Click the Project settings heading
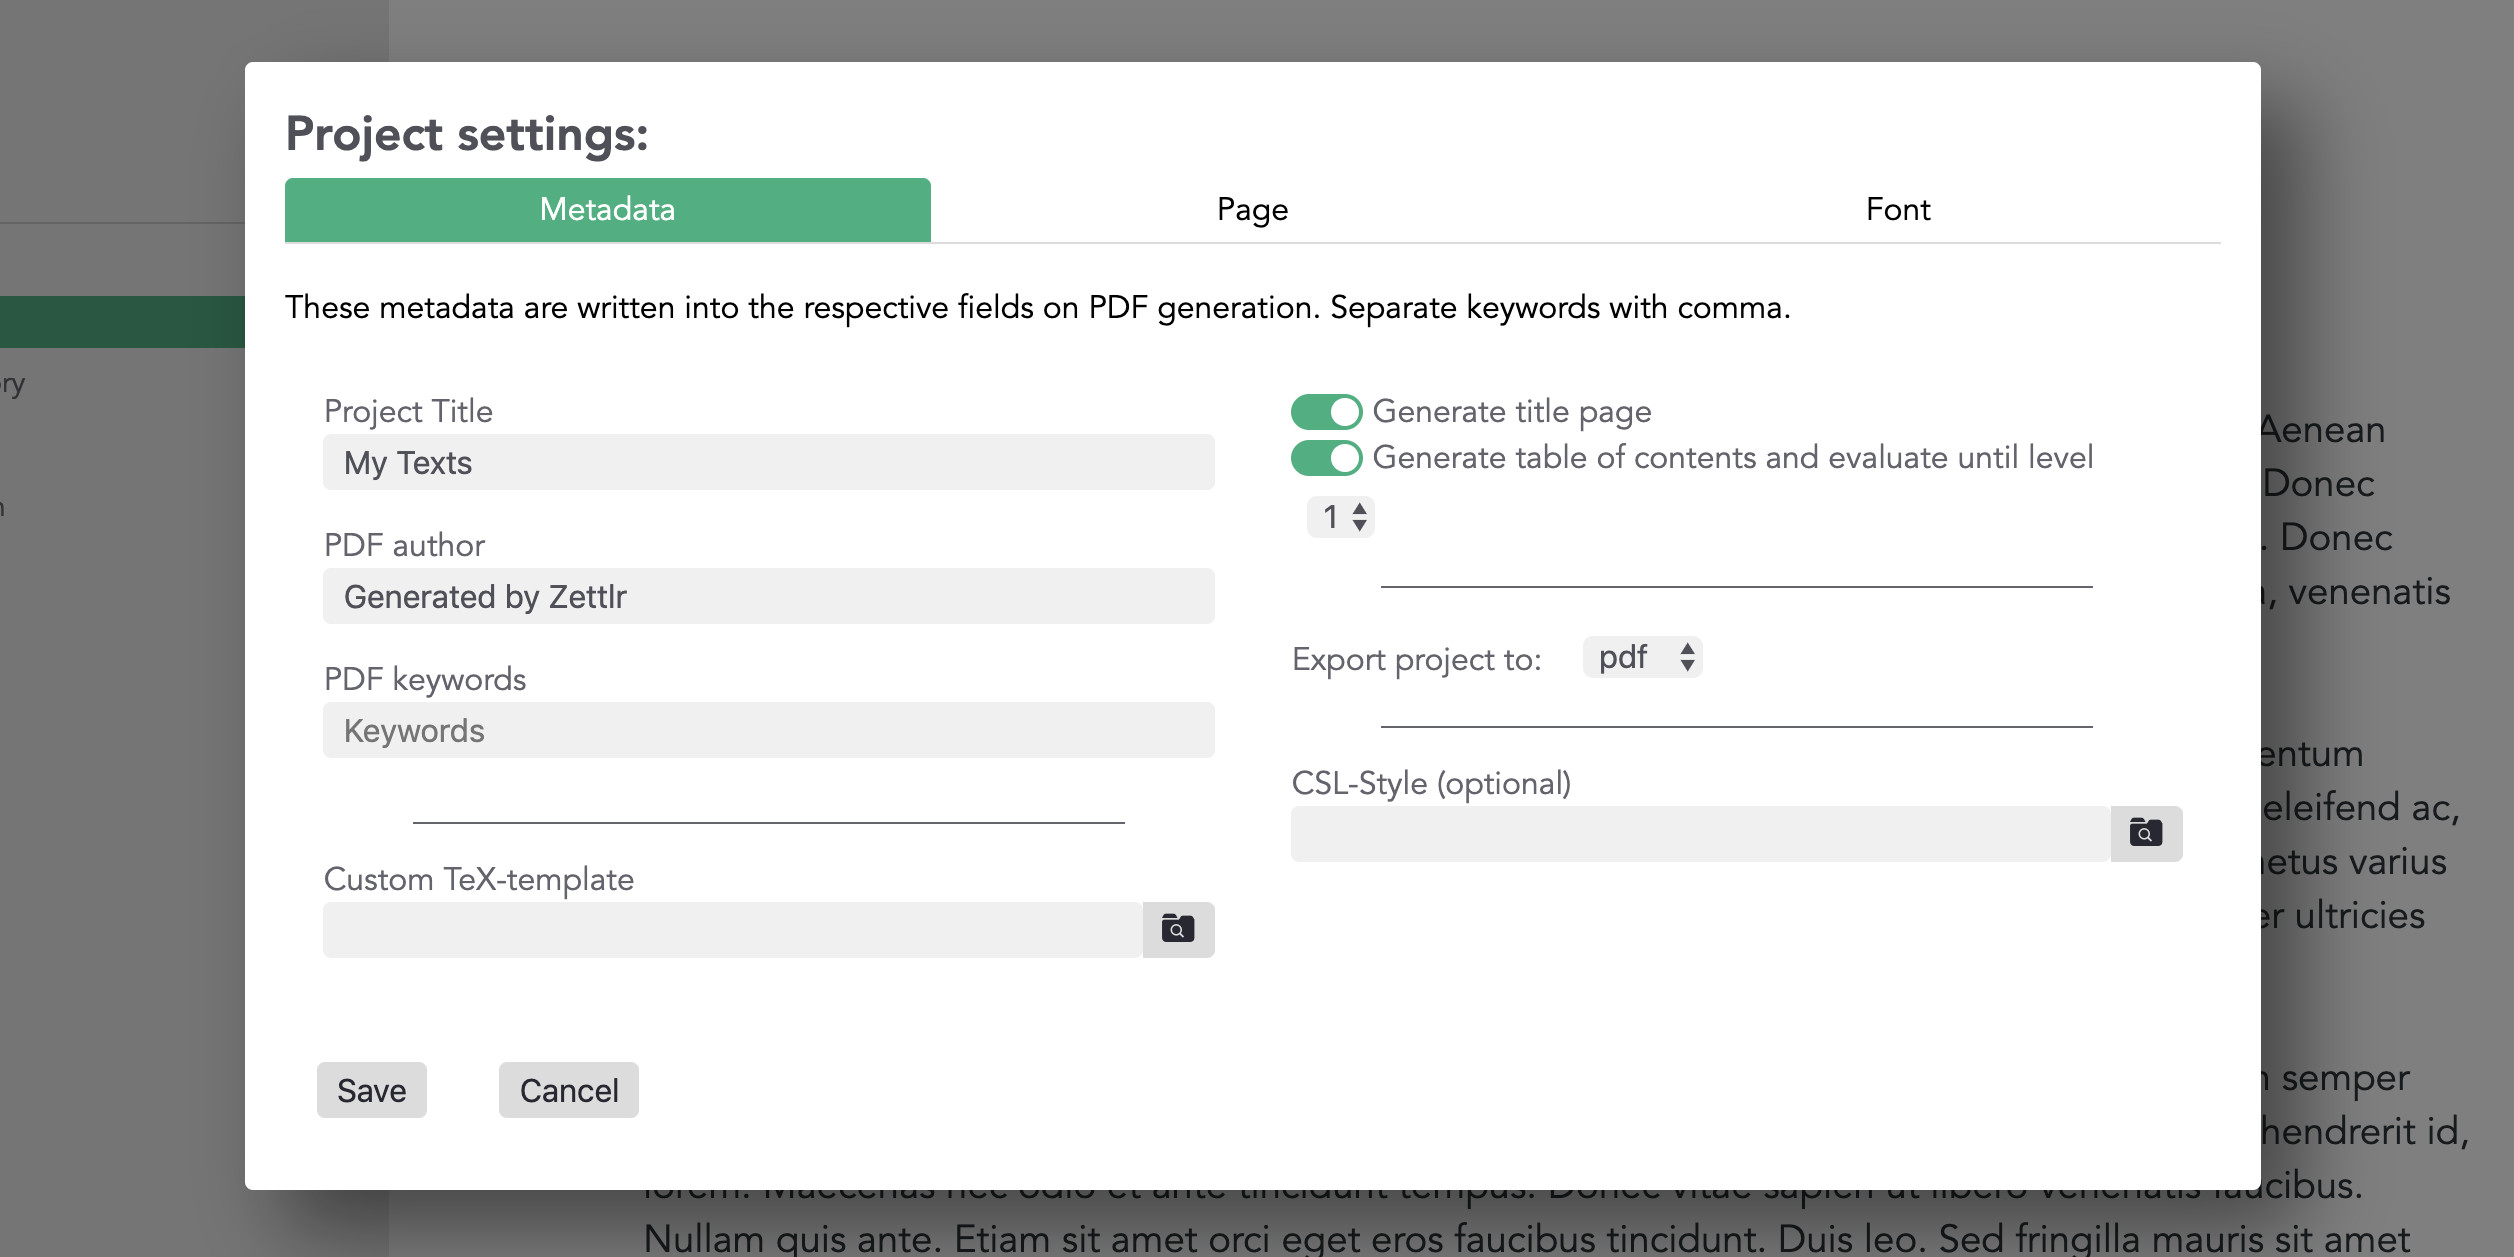 pos(467,134)
